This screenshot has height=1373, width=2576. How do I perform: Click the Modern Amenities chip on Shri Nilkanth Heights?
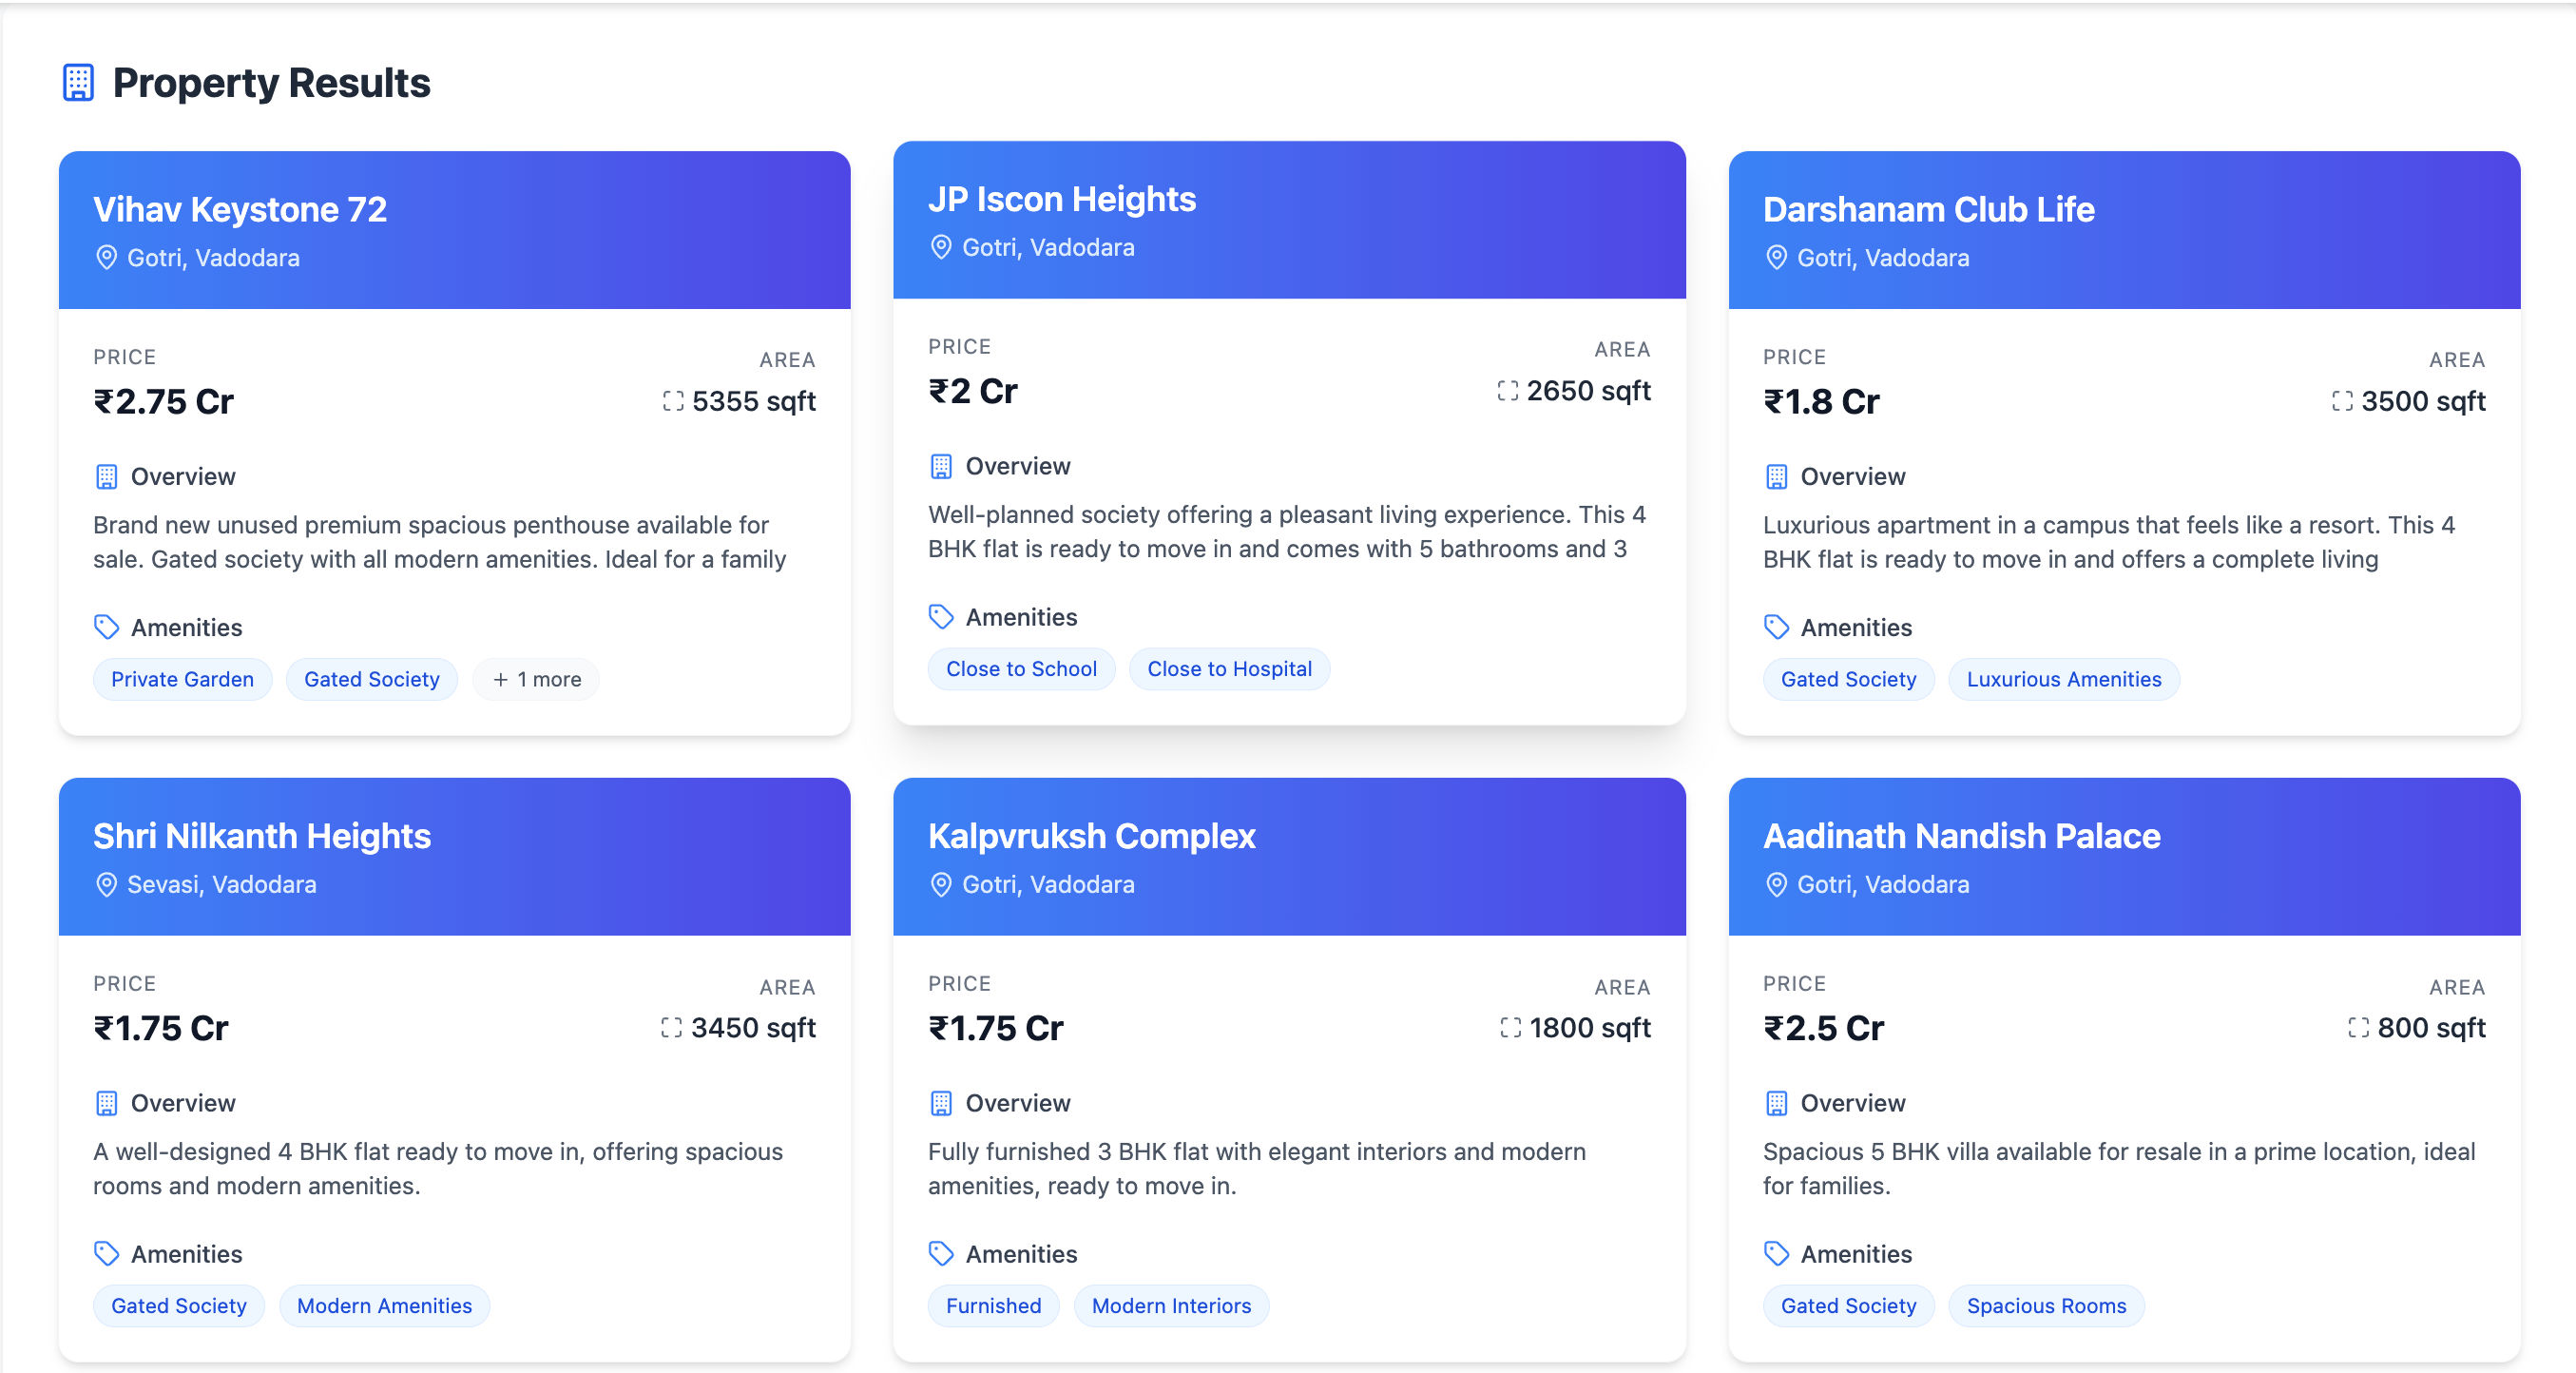point(384,1305)
